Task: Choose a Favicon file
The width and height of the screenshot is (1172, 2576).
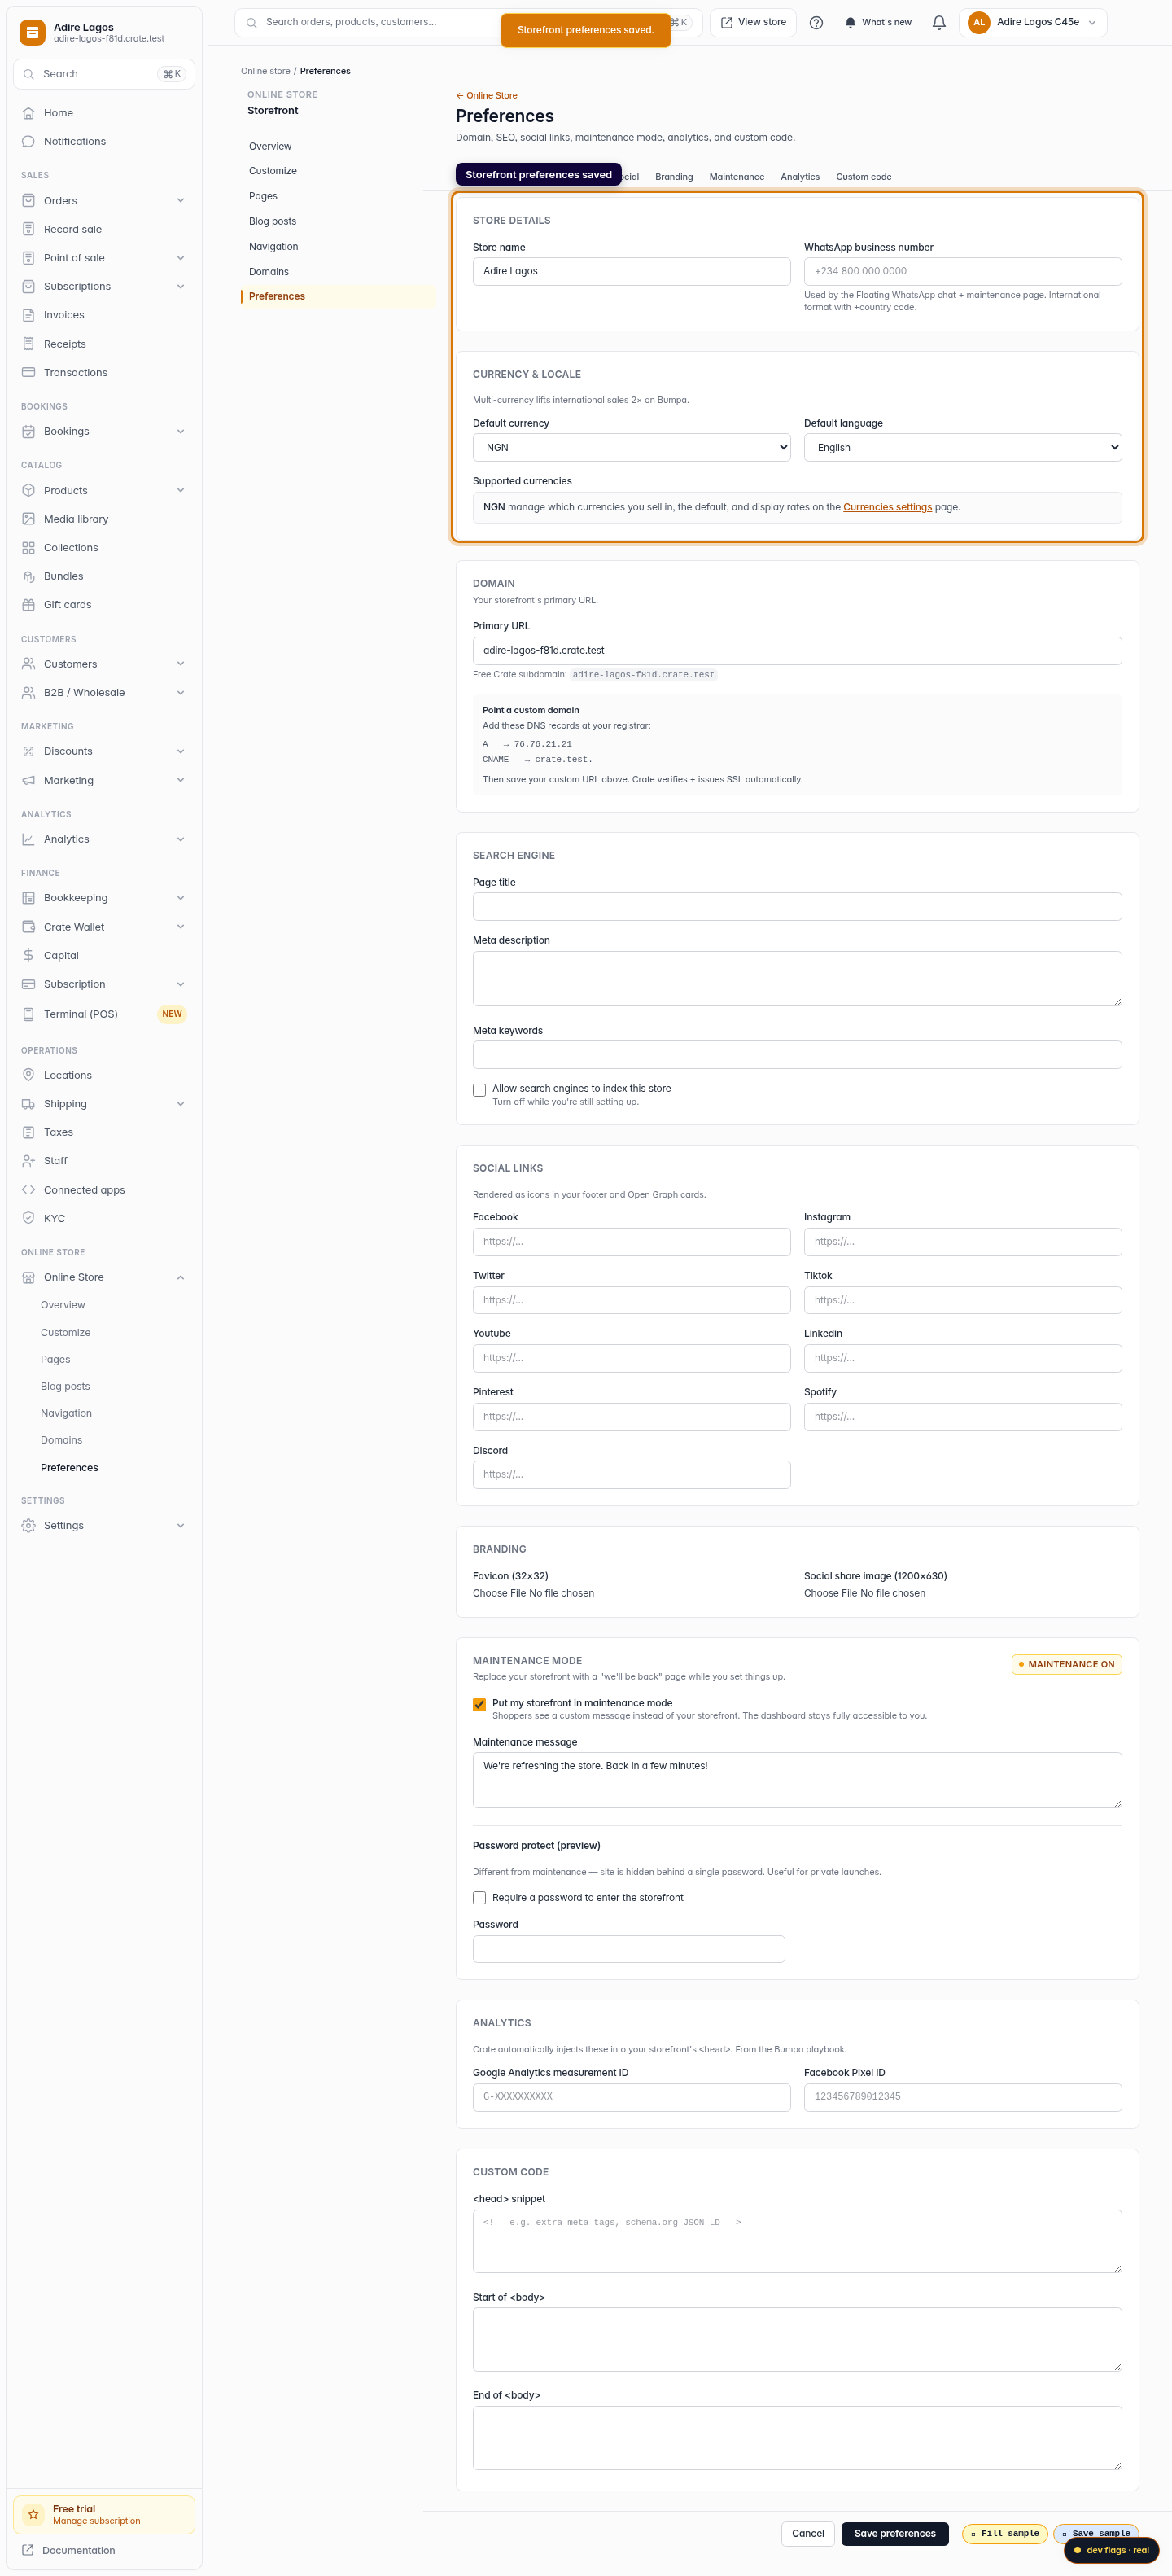Action: tap(533, 1593)
